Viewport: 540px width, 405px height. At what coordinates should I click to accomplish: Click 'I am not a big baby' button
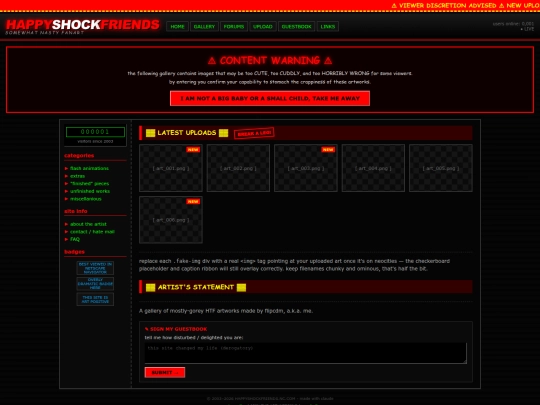270,98
